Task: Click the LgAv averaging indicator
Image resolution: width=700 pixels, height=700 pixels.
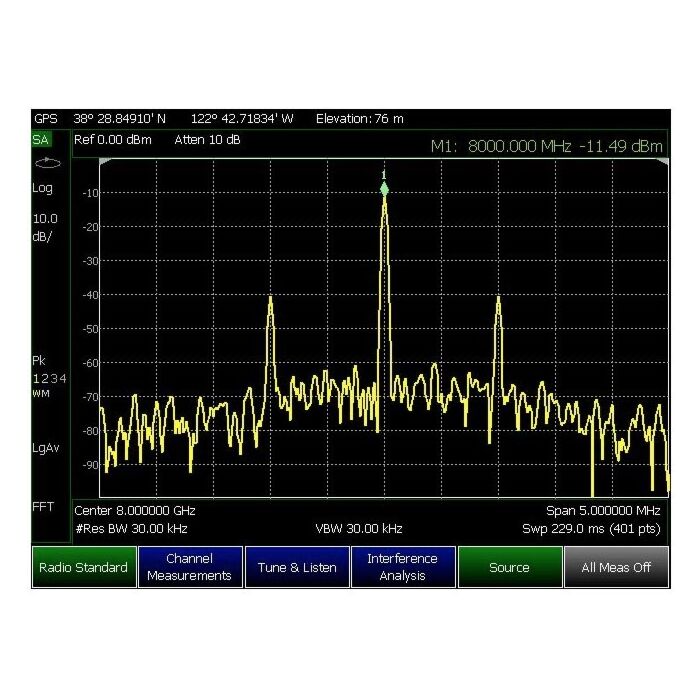Action: point(46,447)
